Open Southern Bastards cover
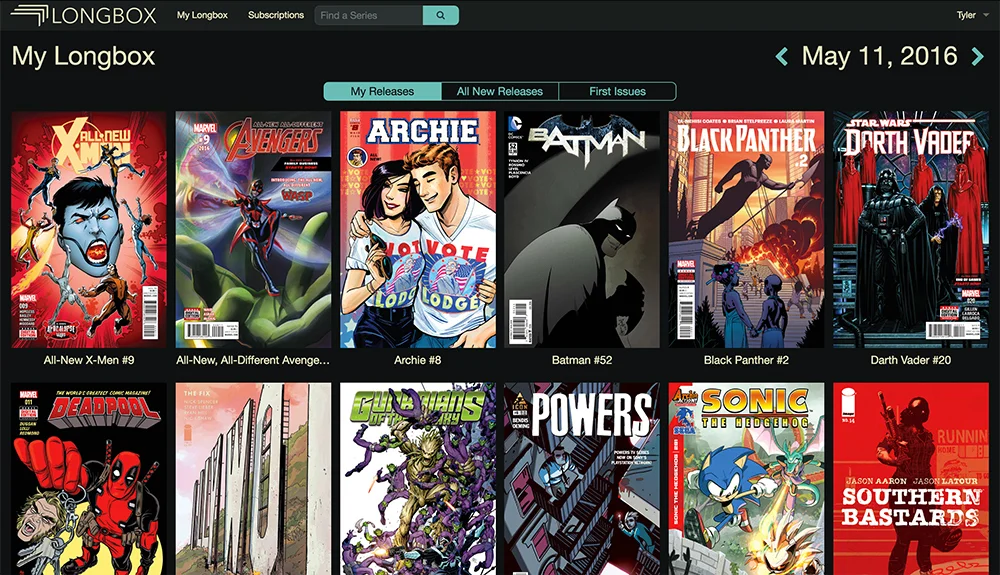Image resolution: width=1000 pixels, height=575 pixels. [x=911, y=479]
